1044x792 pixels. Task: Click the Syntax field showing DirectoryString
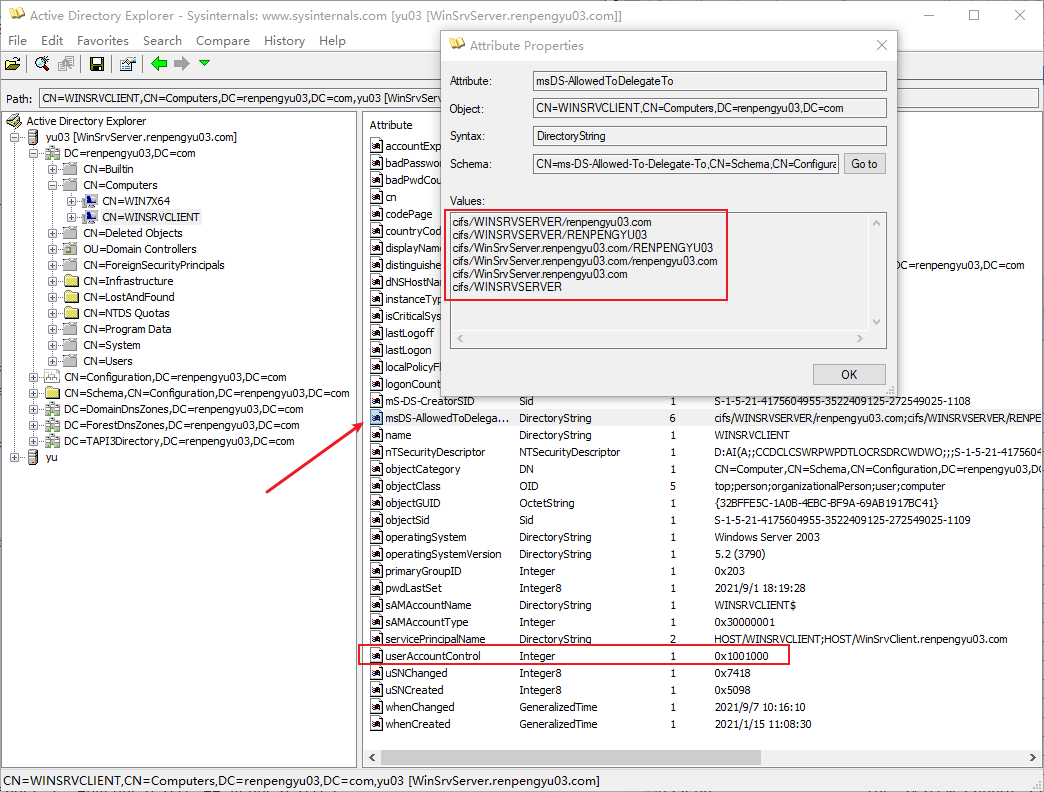coord(710,136)
